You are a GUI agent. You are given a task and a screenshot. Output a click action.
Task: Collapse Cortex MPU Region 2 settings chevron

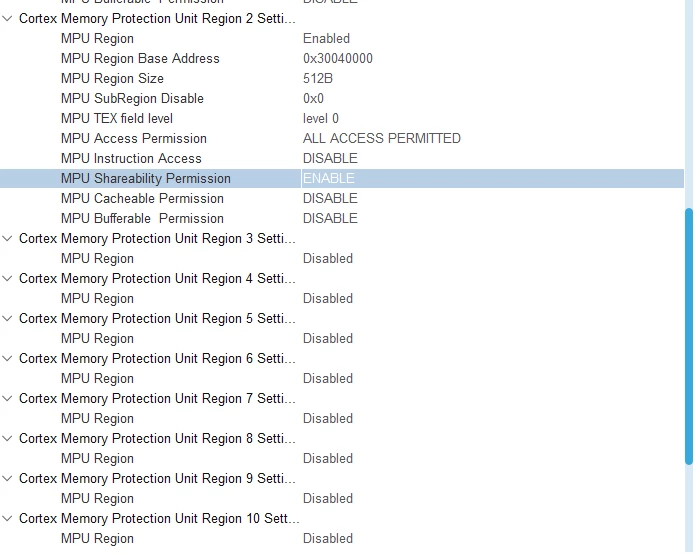(x=7, y=19)
